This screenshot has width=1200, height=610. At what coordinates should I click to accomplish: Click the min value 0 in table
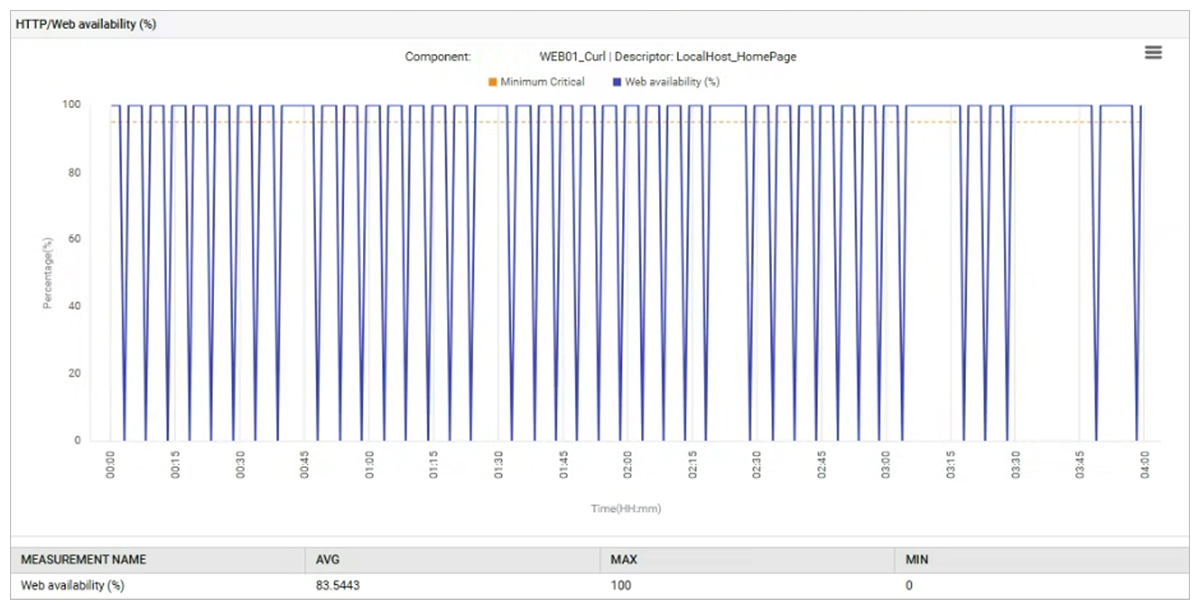tap(909, 585)
